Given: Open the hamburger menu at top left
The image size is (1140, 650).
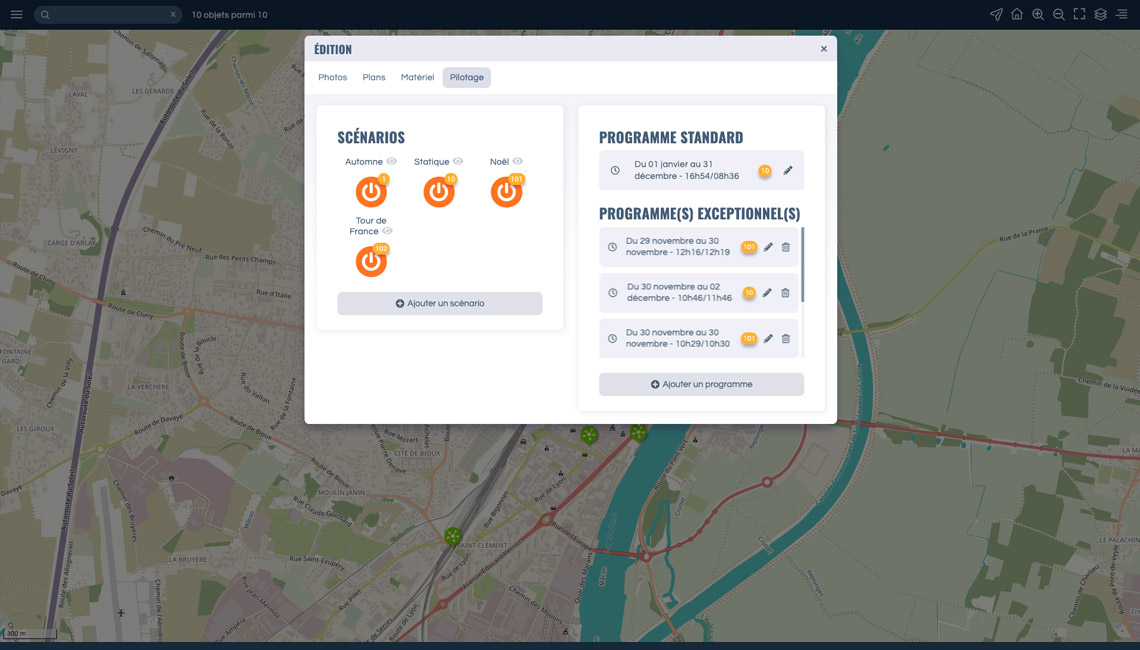Looking at the screenshot, I should point(16,15).
